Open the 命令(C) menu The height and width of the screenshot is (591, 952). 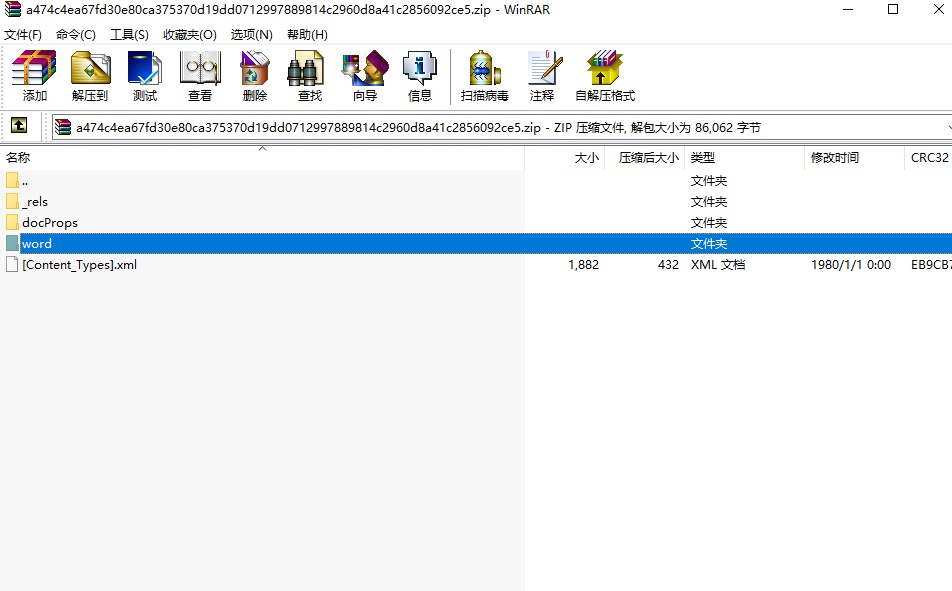pyautogui.click(x=76, y=35)
